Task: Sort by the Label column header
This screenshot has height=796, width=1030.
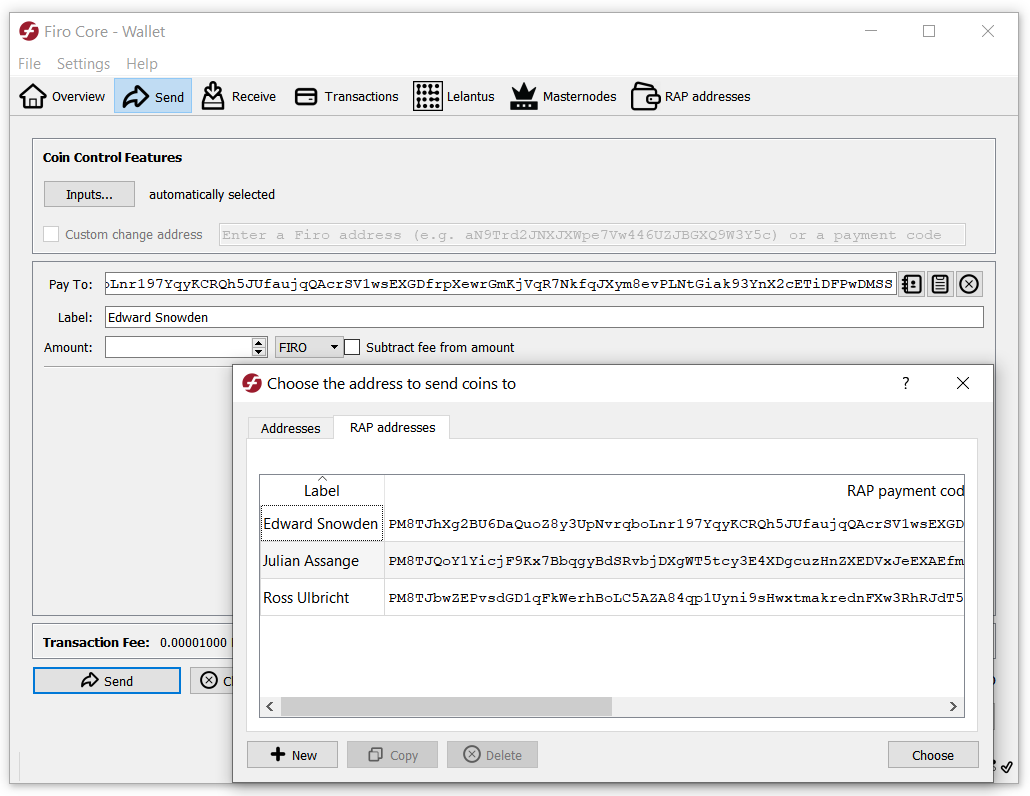Action: 322,490
